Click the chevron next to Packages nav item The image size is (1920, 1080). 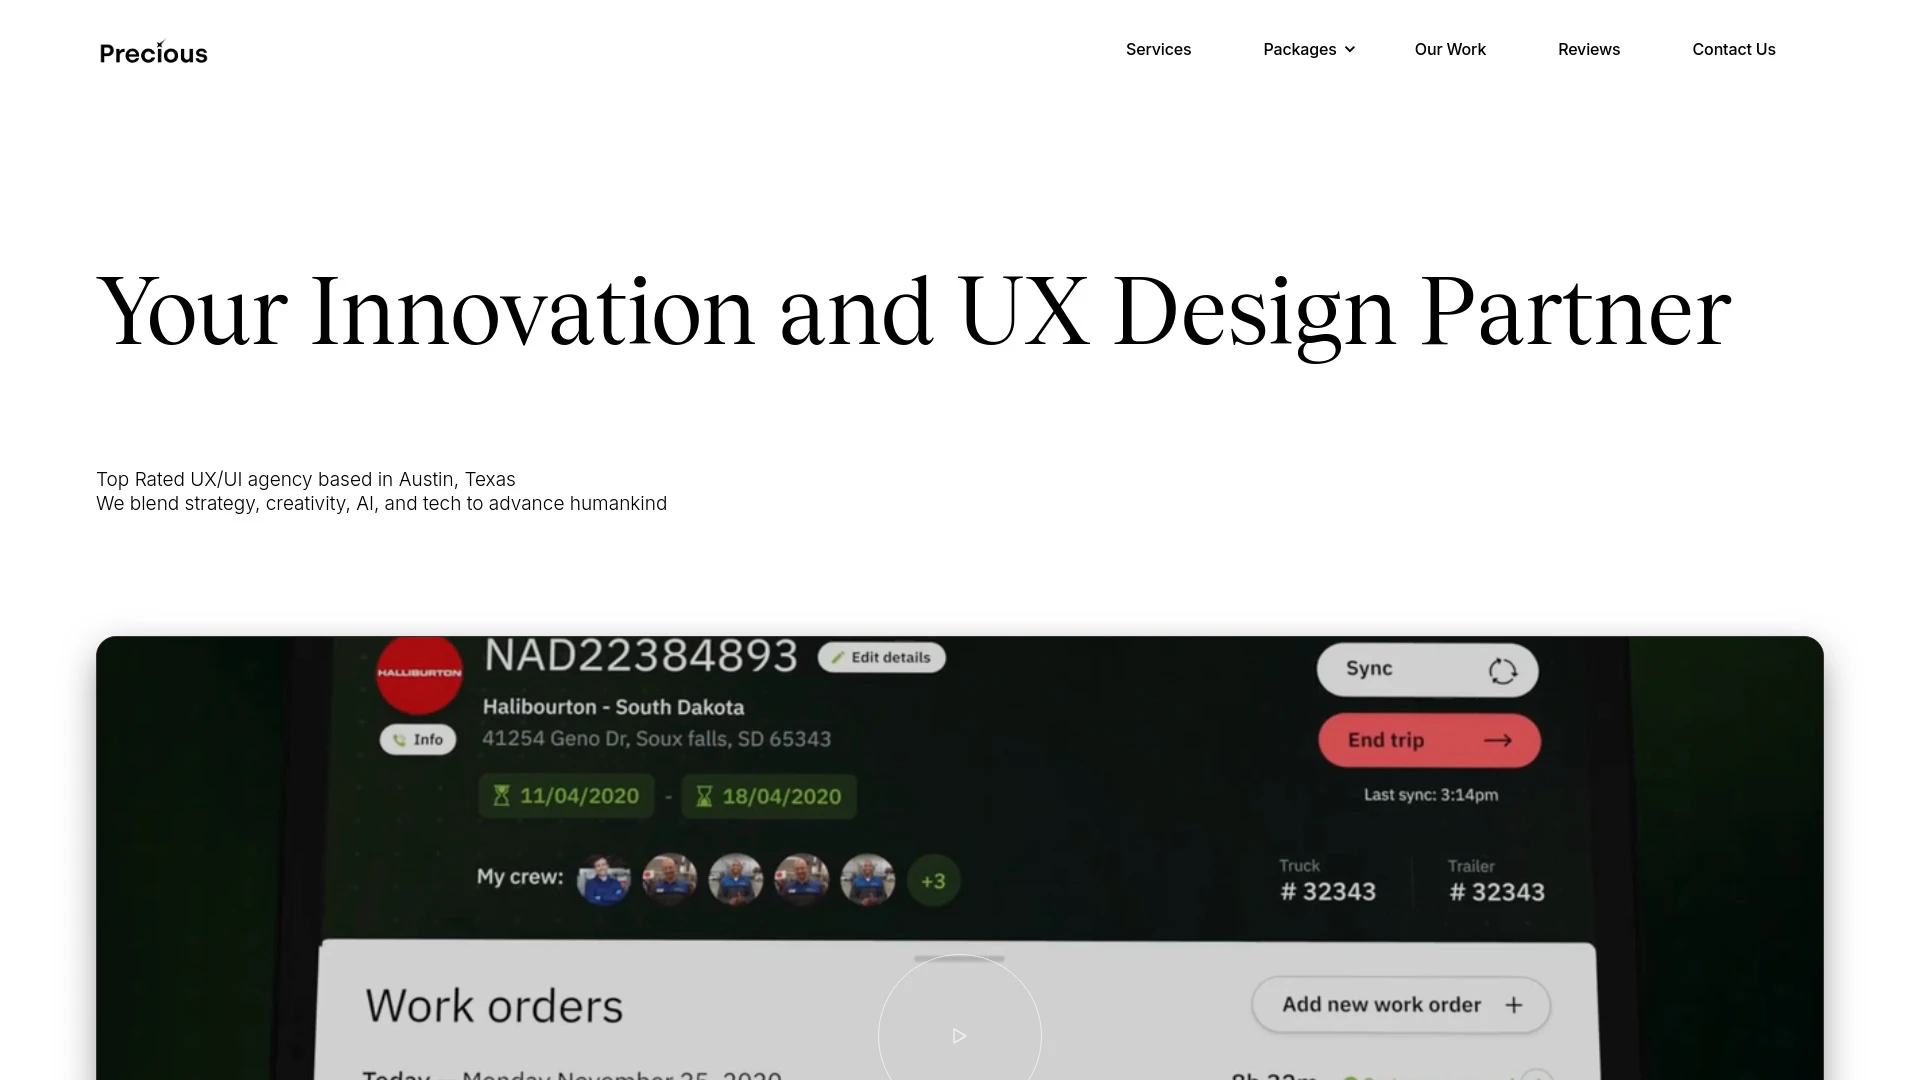[1350, 49]
